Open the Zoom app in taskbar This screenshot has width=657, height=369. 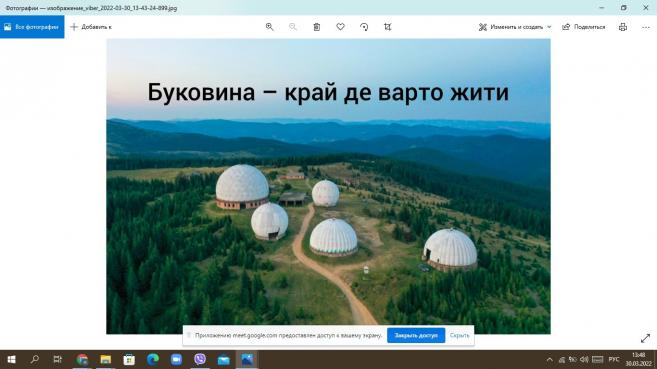[176, 359]
